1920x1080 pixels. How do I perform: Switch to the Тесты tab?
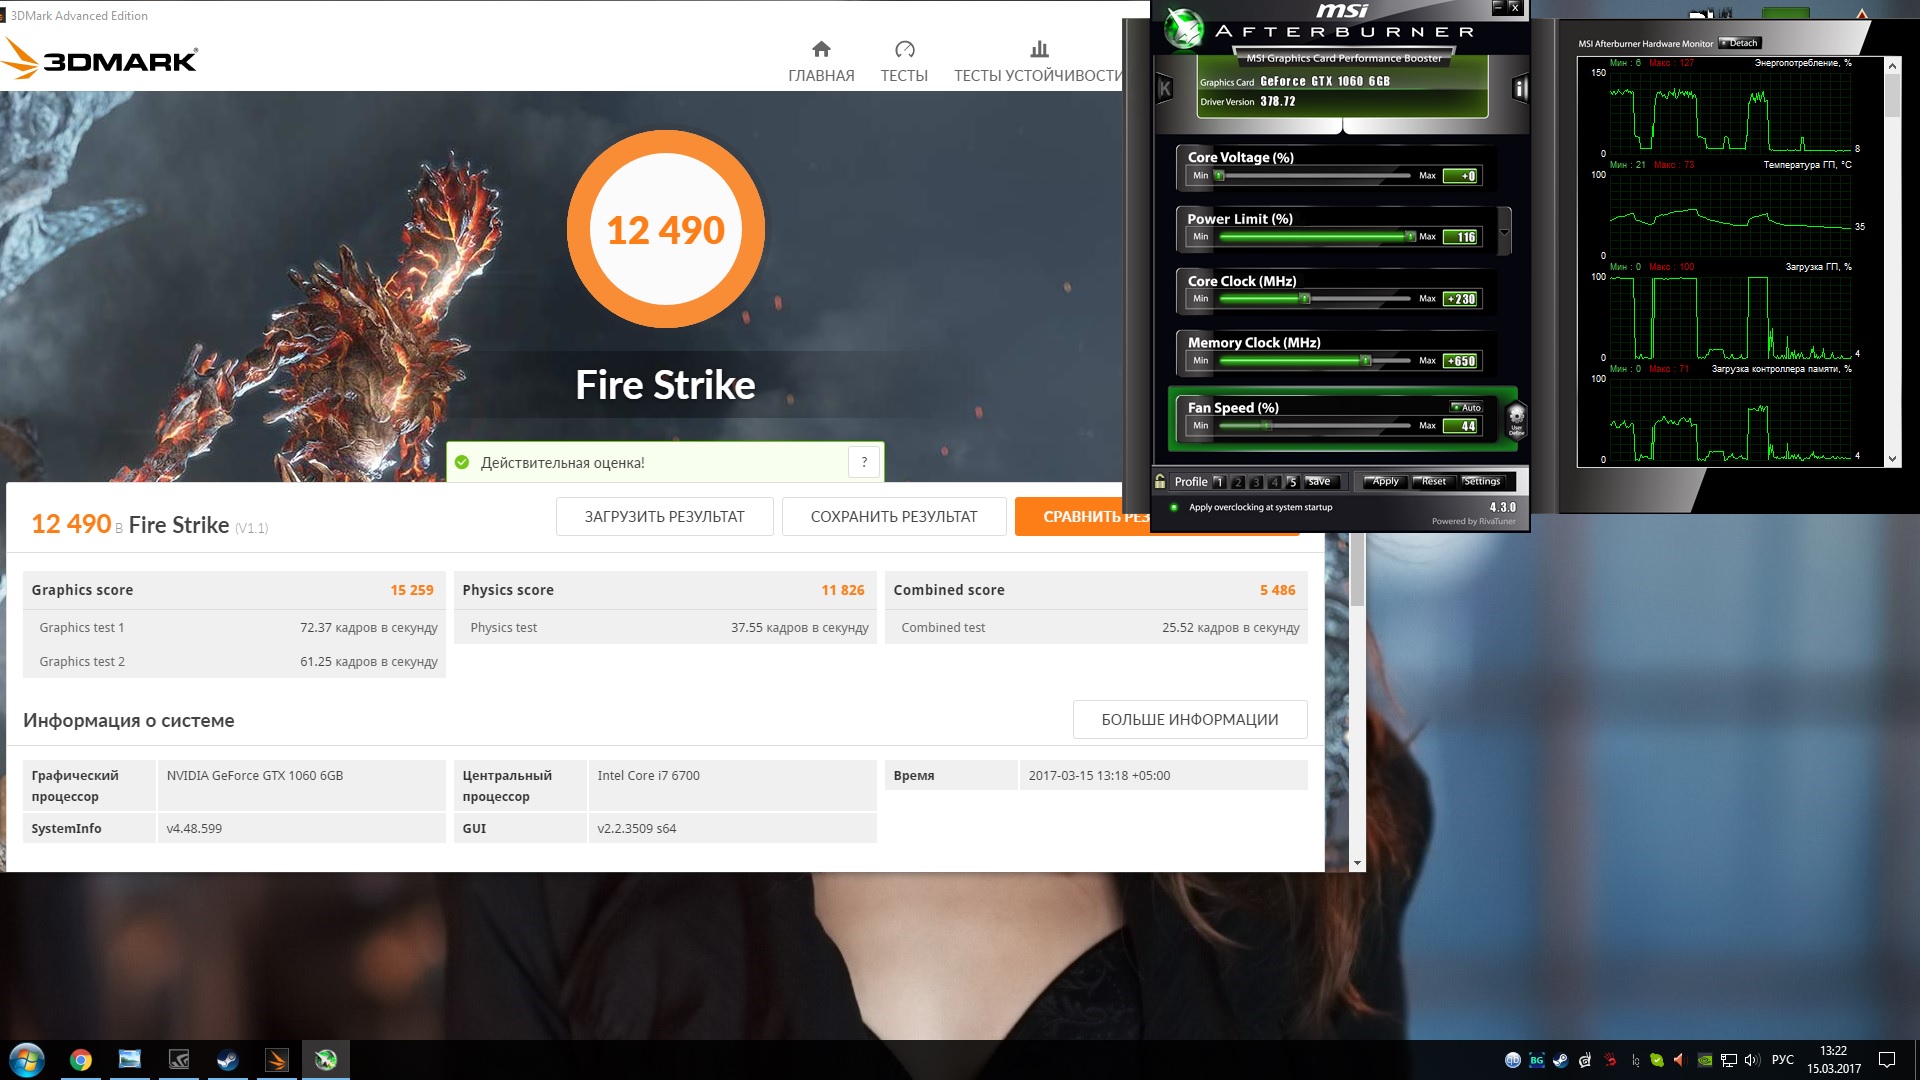point(904,61)
